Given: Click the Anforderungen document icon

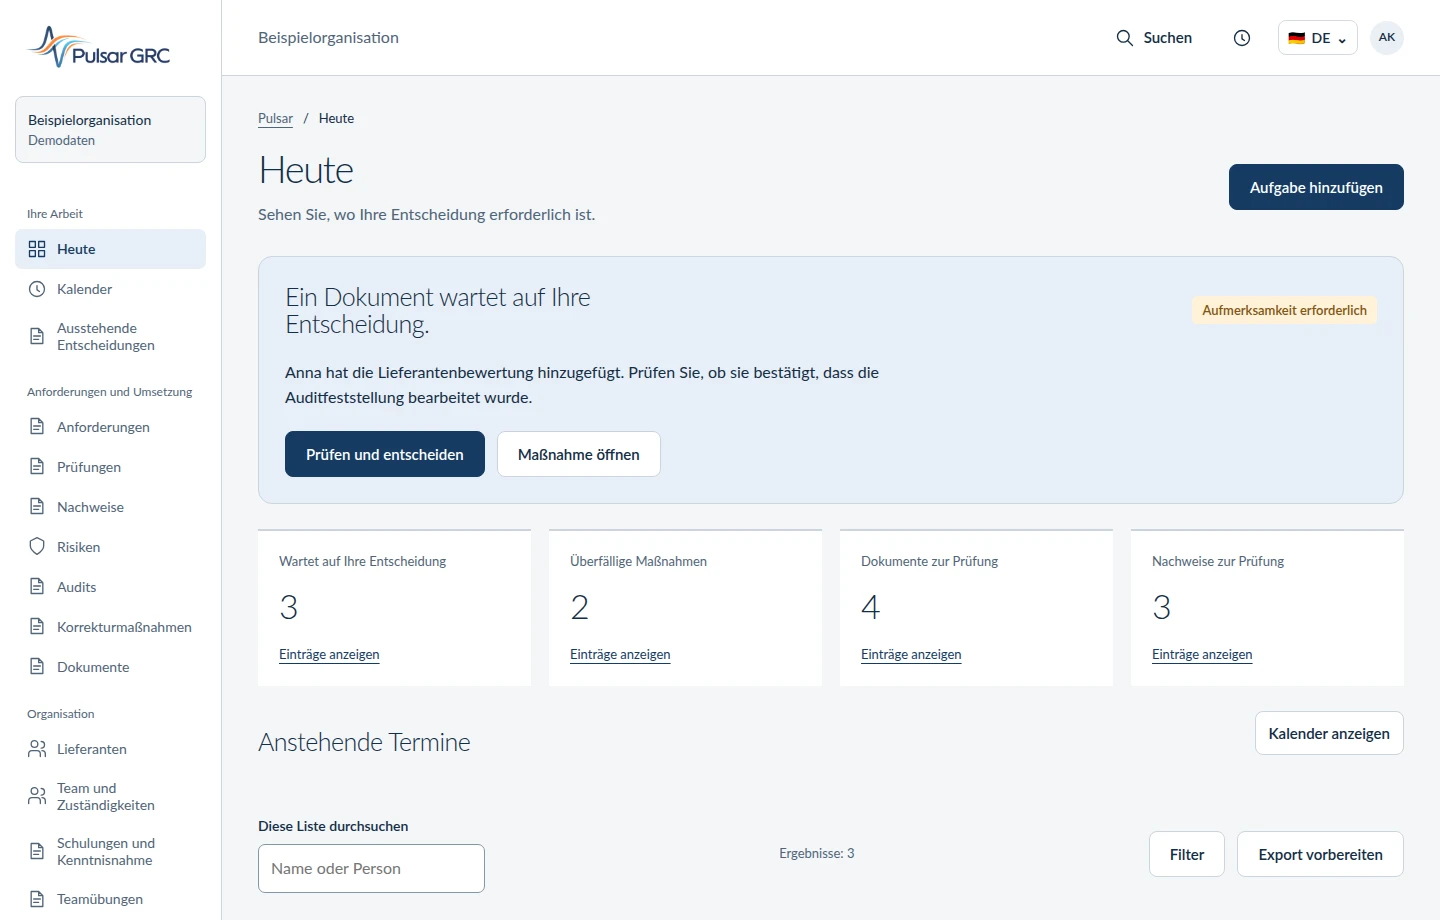Looking at the screenshot, I should coord(37,427).
